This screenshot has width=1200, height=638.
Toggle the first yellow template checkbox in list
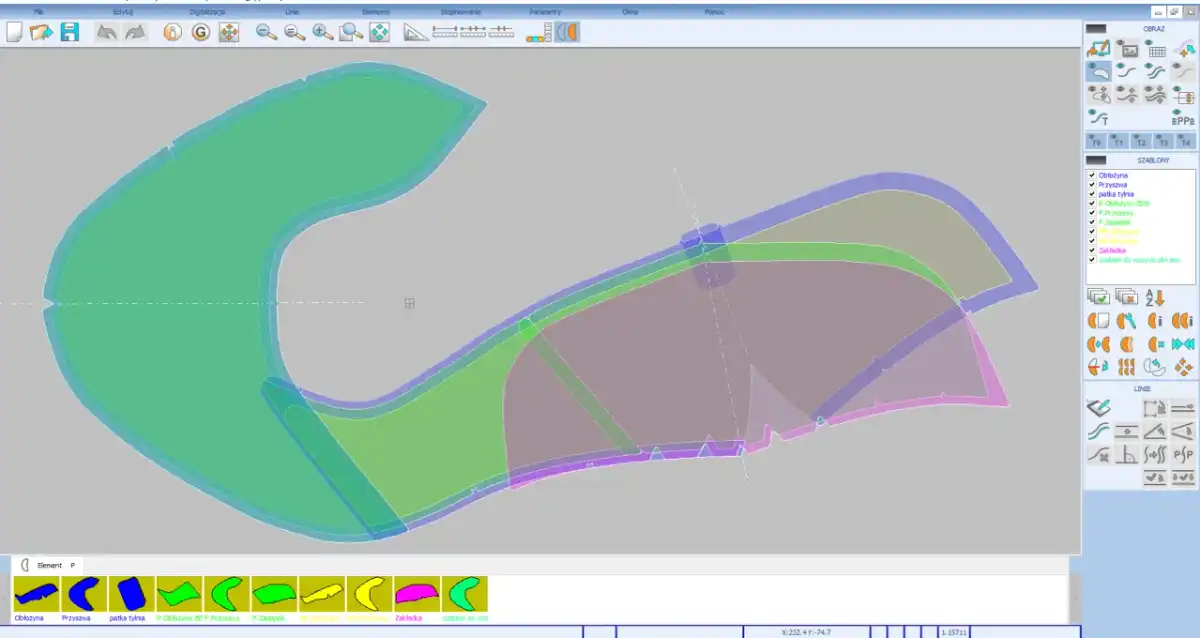tap(1092, 231)
